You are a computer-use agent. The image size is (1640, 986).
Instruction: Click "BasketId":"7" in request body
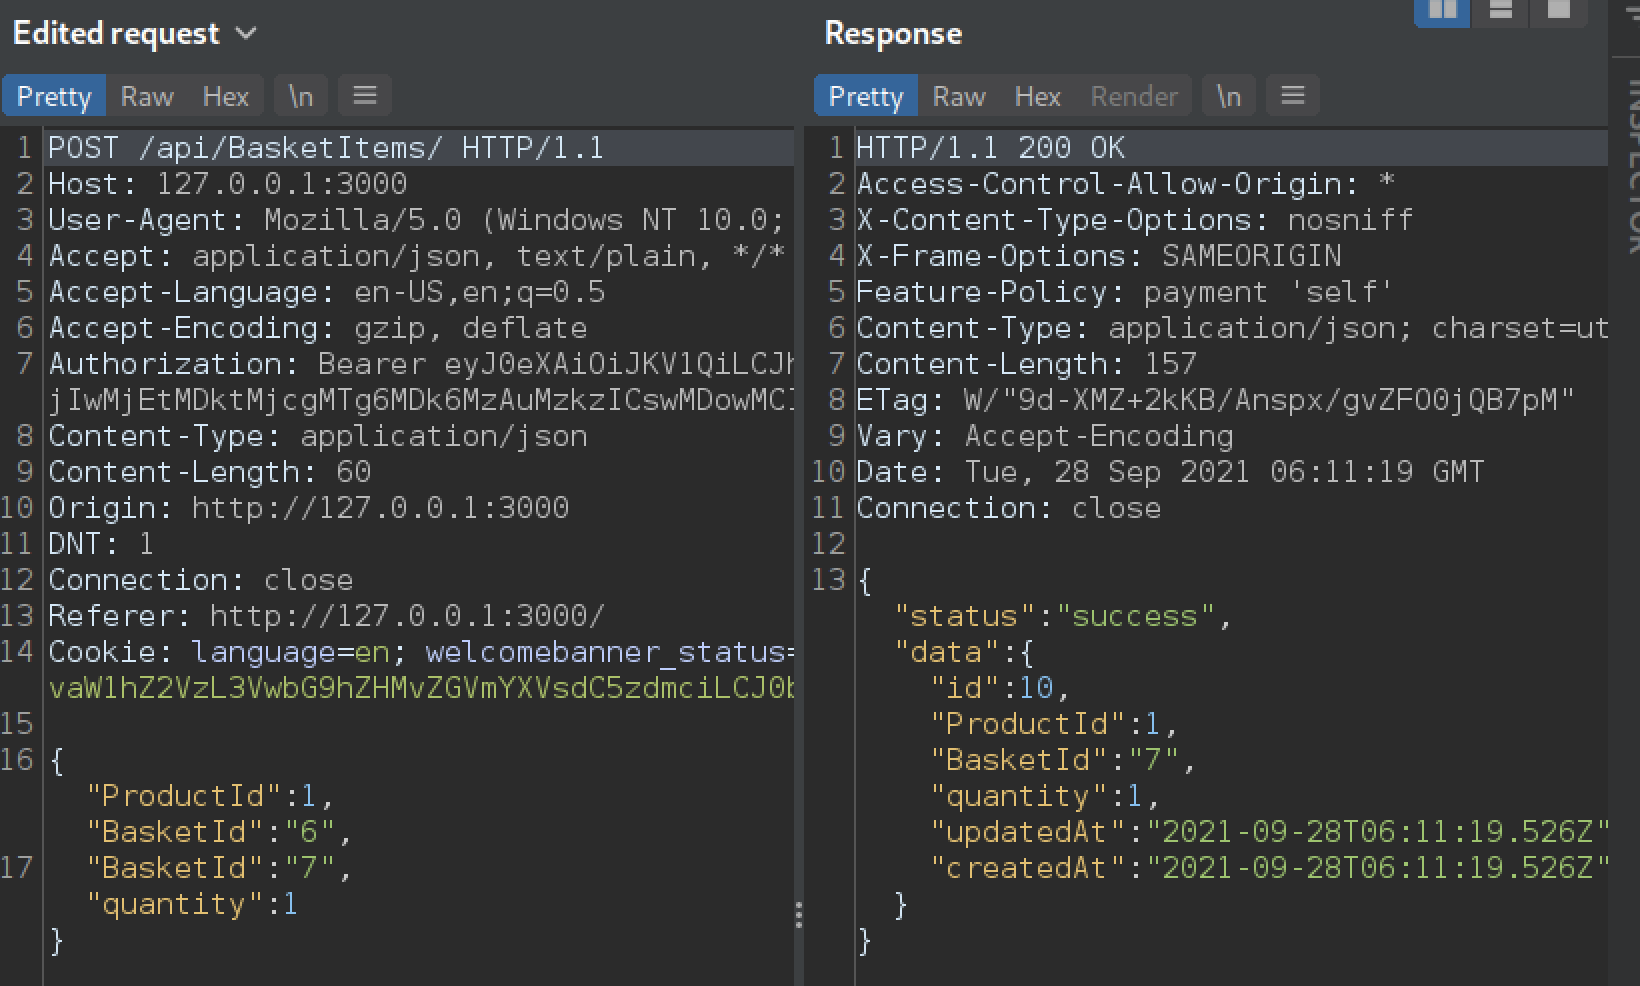pyautogui.click(x=219, y=868)
